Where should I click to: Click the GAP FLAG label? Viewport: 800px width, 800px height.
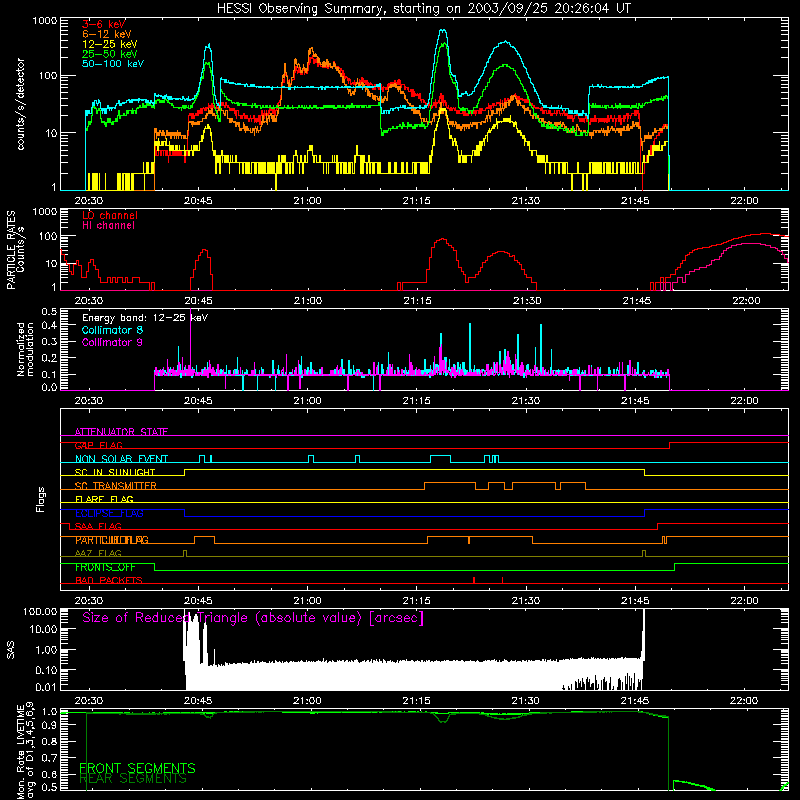coord(98,445)
